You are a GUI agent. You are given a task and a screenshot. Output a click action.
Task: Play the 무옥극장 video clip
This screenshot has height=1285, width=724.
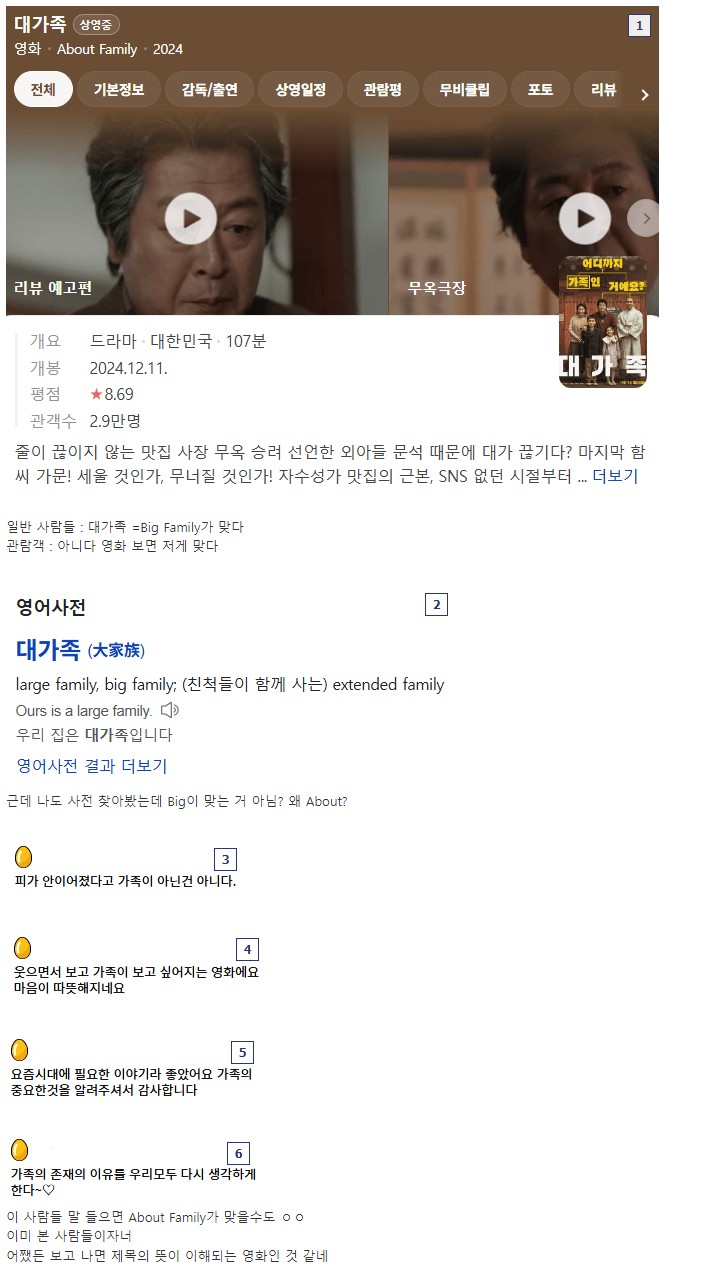(584, 218)
